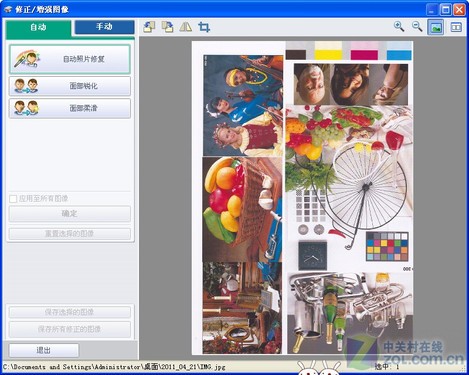The image size is (469, 375).
Task: Switch to the 手动 tab
Action: (104, 27)
